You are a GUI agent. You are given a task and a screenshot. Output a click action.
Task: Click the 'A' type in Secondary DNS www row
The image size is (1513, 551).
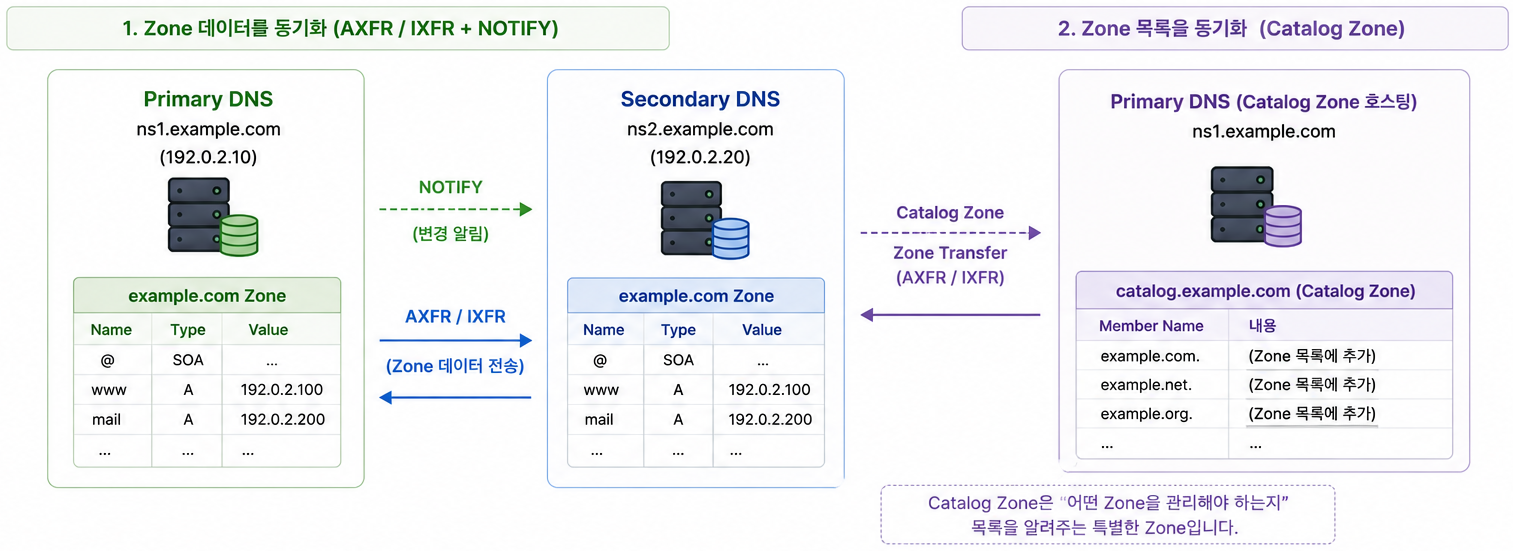click(678, 390)
